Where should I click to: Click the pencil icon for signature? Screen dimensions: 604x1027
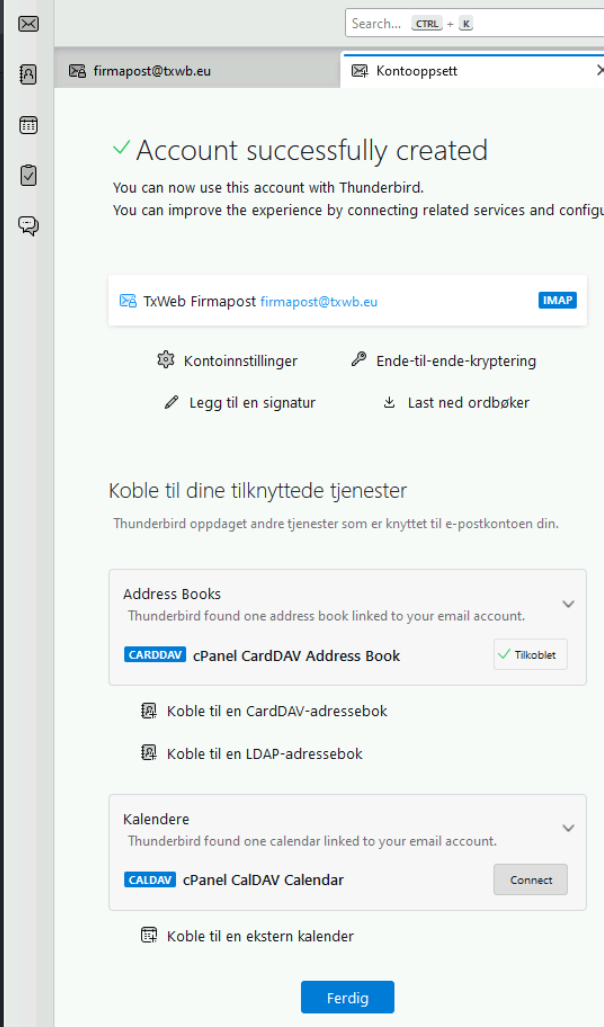click(x=171, y=403)
